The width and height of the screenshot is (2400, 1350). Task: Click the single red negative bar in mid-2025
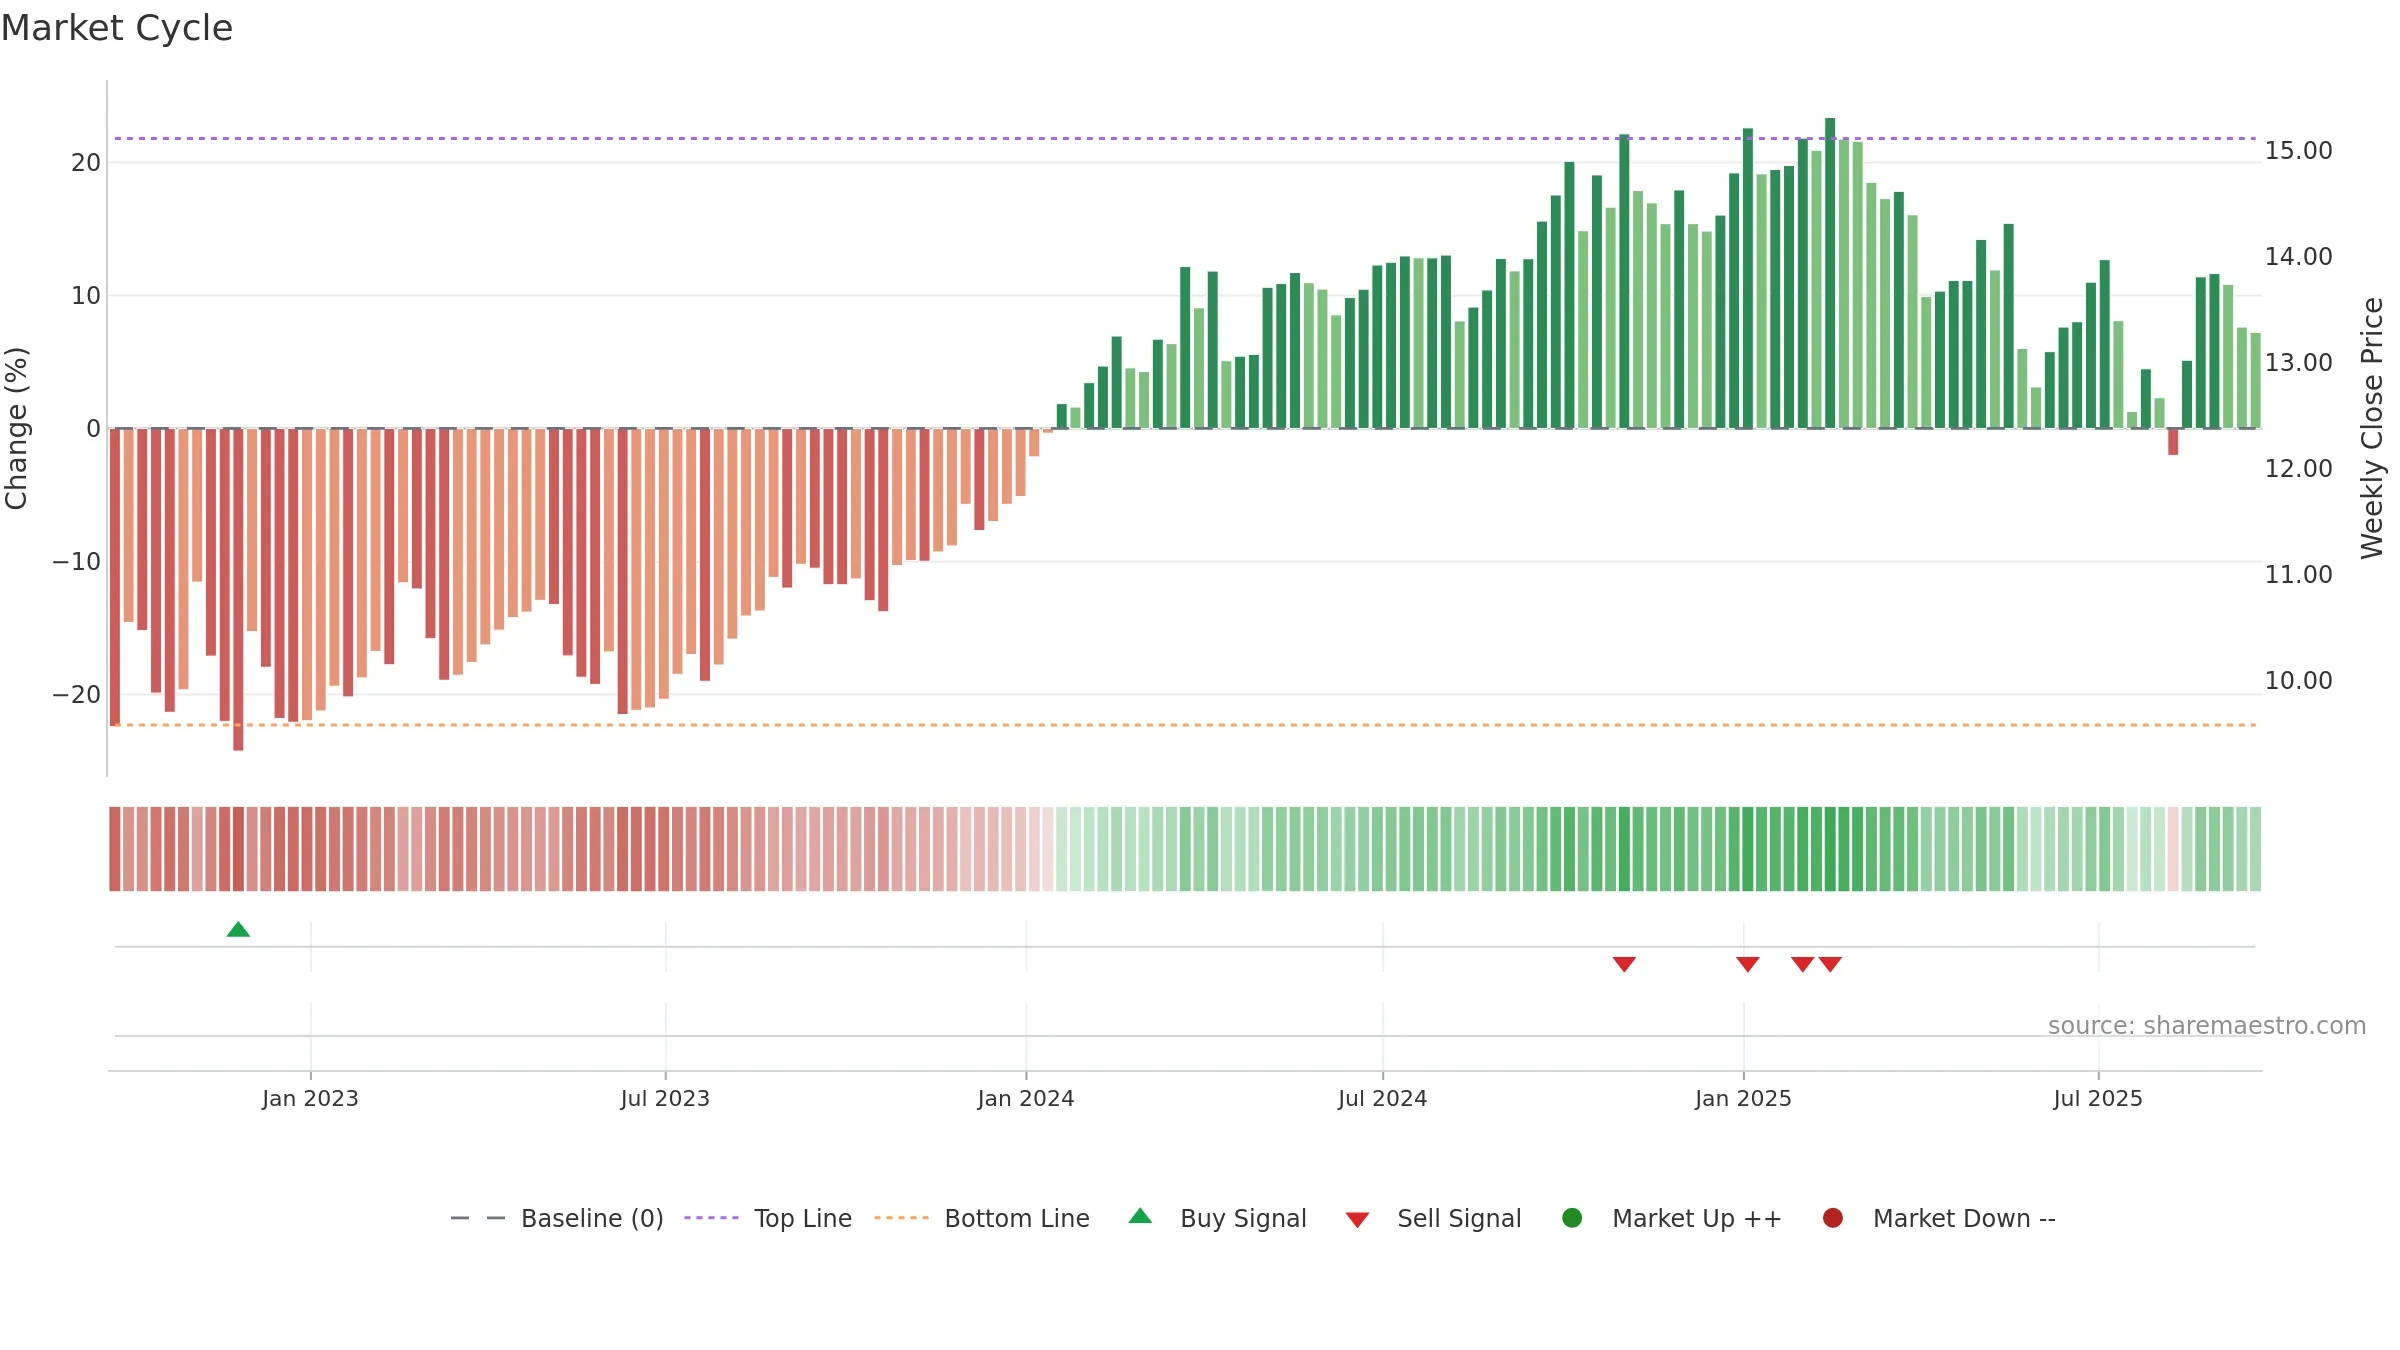tap(2173, 442)
